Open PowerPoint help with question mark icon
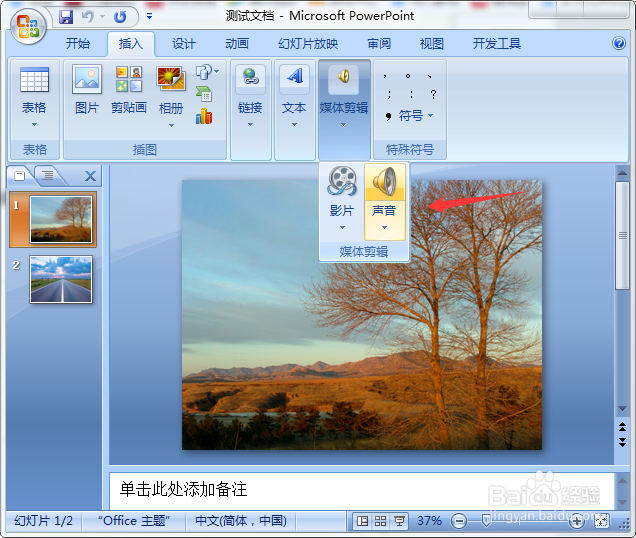Image resolution: width=636 pixels, height=538 pixels. pos(619,43)
